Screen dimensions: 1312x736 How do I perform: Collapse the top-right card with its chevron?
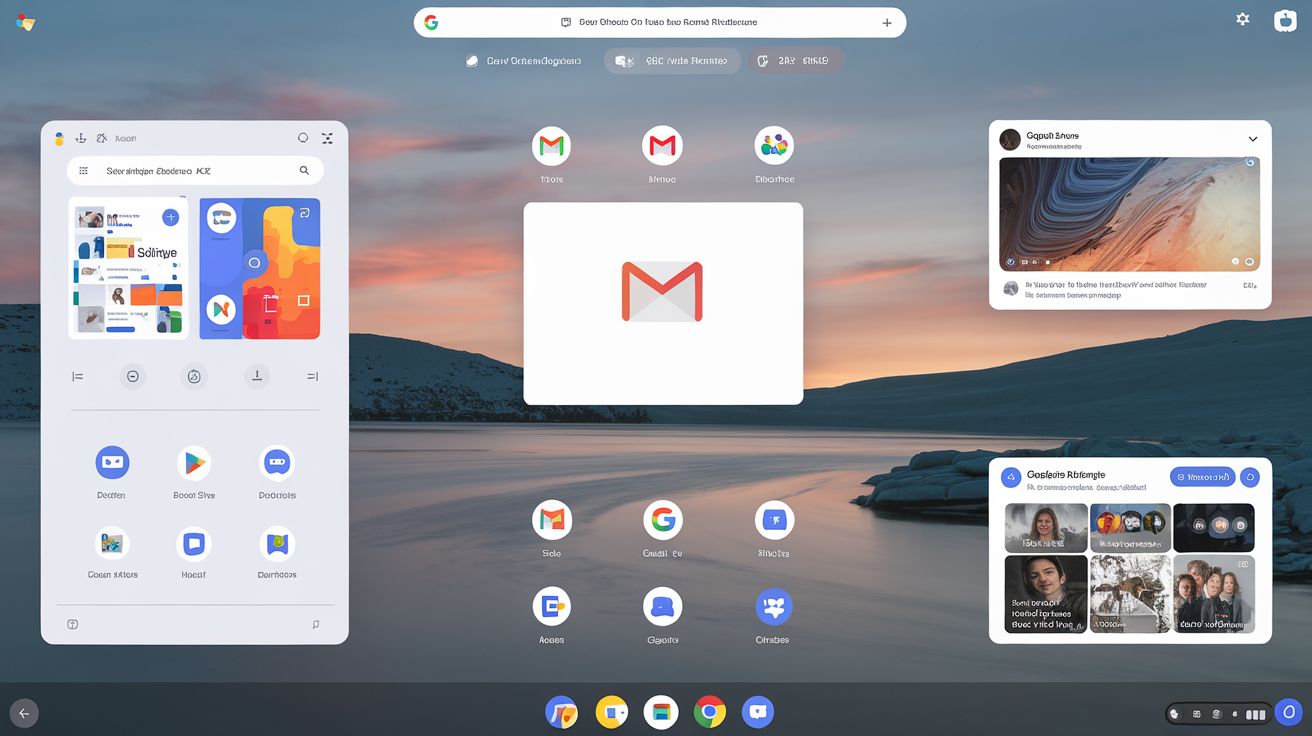[x=1252, y=139]
